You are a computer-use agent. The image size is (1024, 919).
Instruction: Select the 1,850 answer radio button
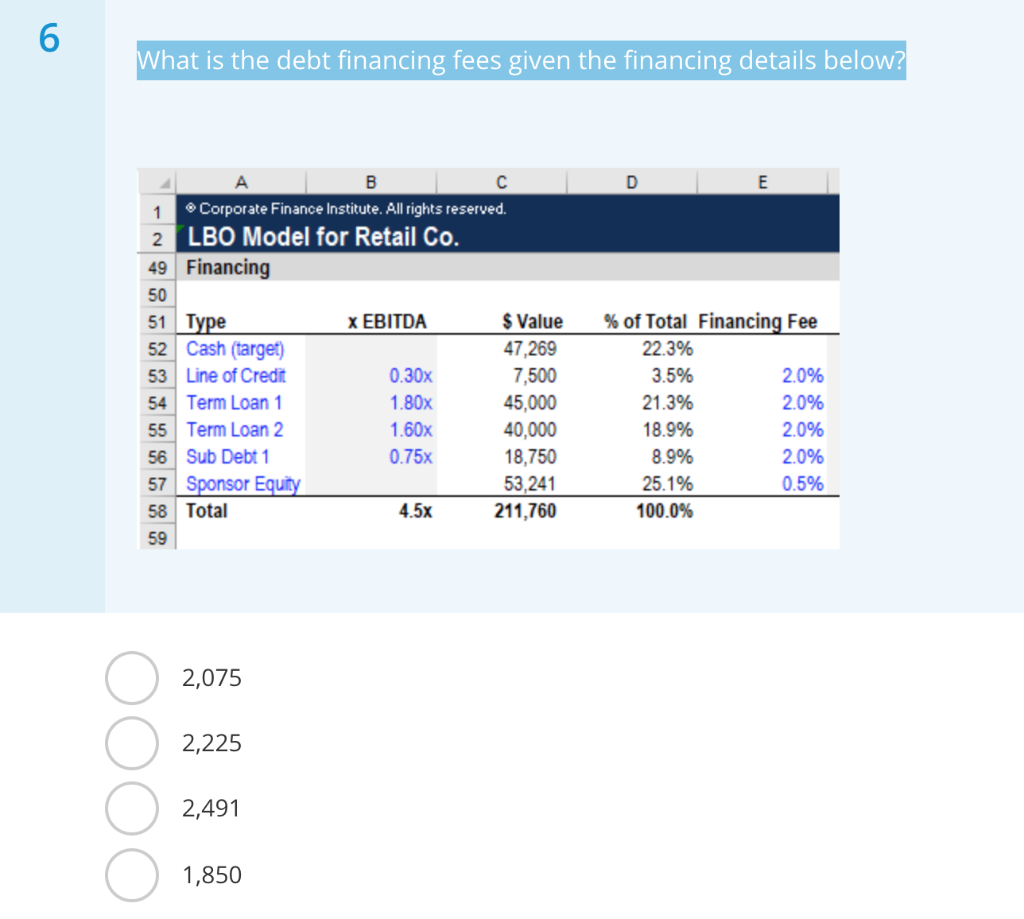131,875
